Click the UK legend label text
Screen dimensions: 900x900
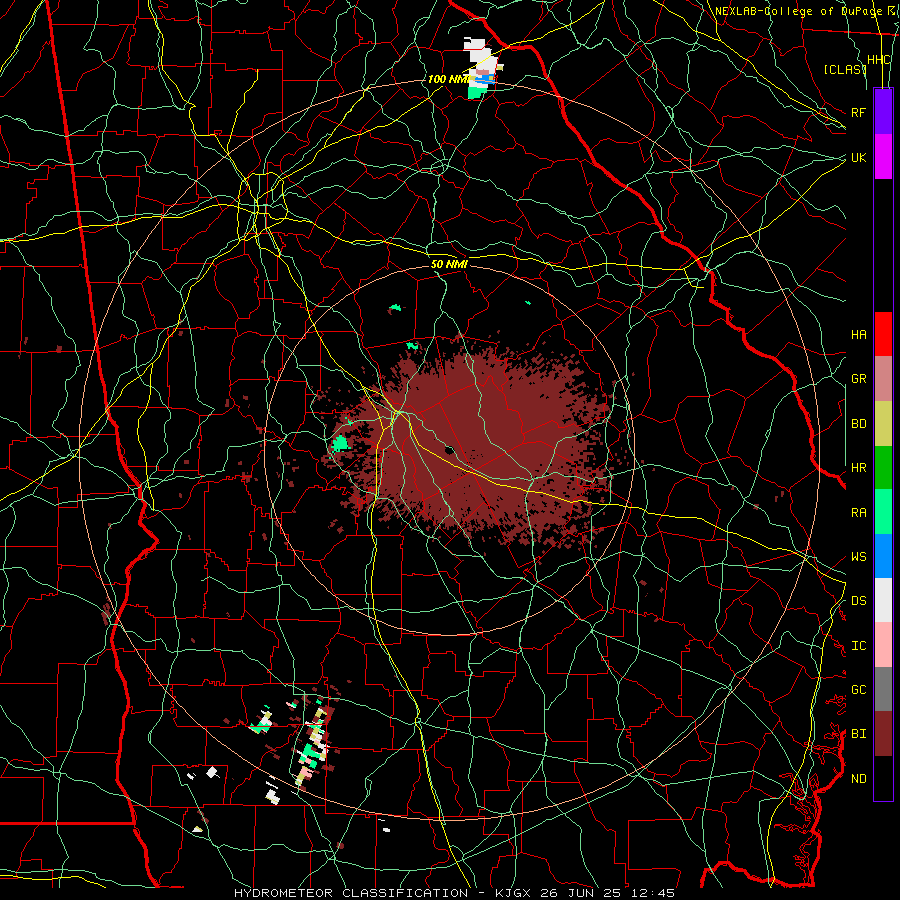[x=858, y=157]
